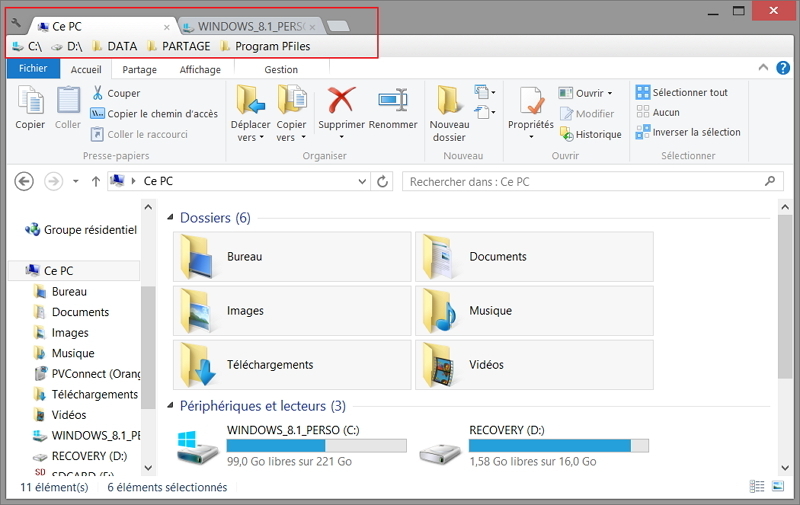Select PVConnect in navigation pane
Screen dimensions: 800x505
(x=87, y=374)
